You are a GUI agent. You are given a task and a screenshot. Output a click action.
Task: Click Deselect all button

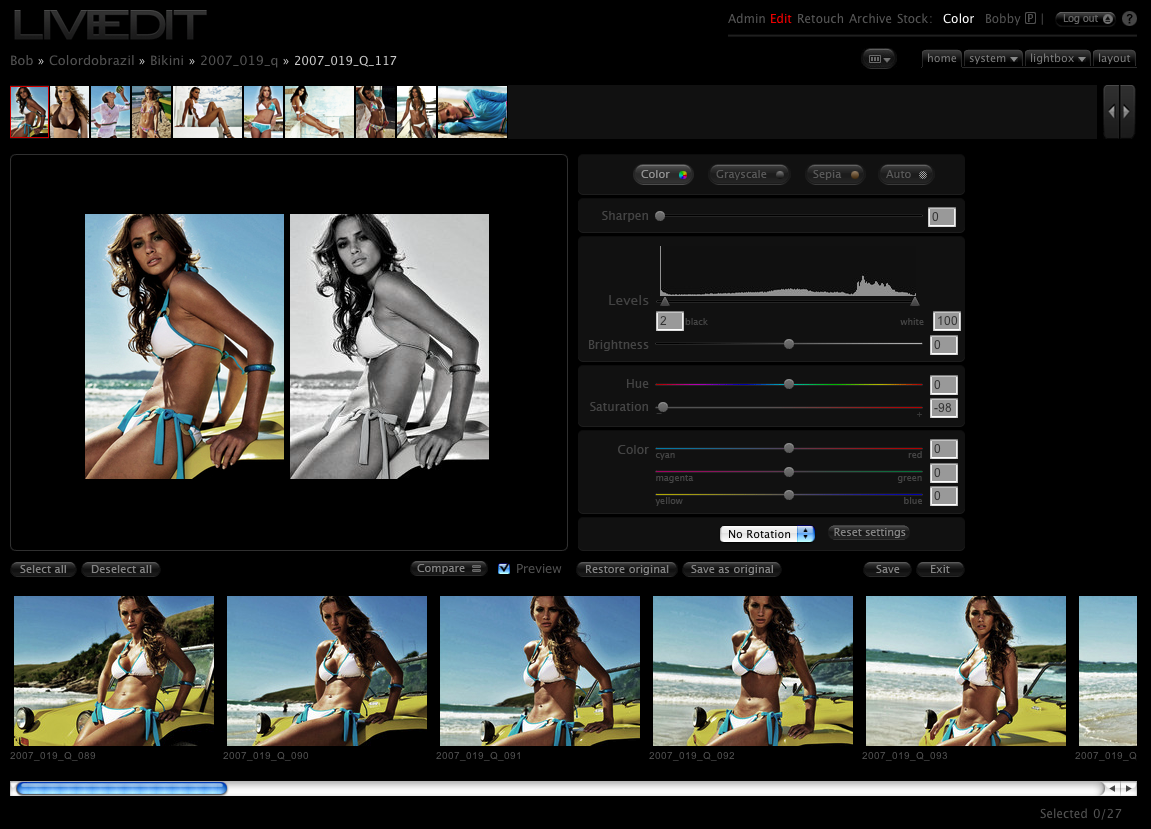coord(121,569)
